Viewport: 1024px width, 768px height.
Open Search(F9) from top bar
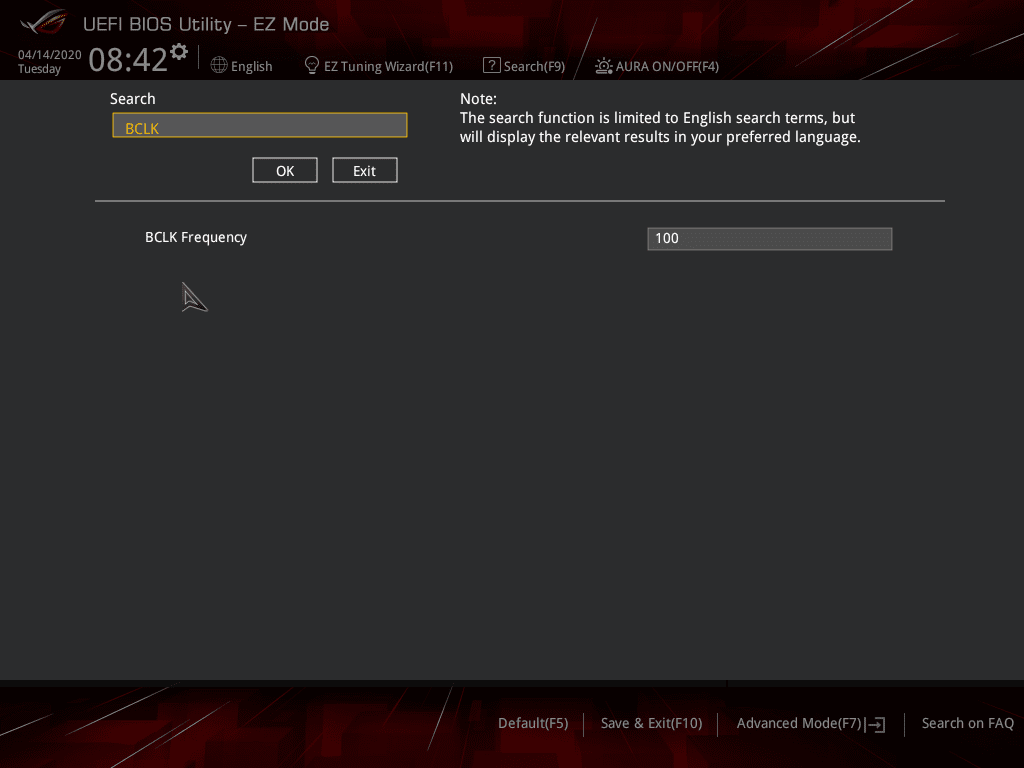tap(534, 66)
